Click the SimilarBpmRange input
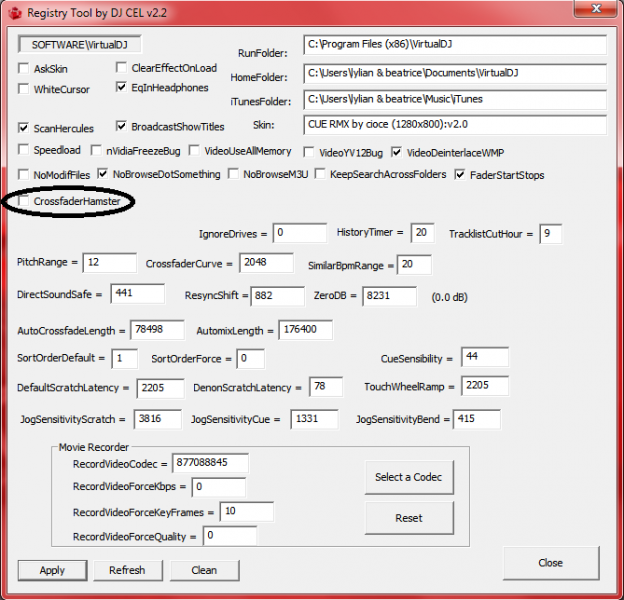The image size is (624, 600). [414, 265]
